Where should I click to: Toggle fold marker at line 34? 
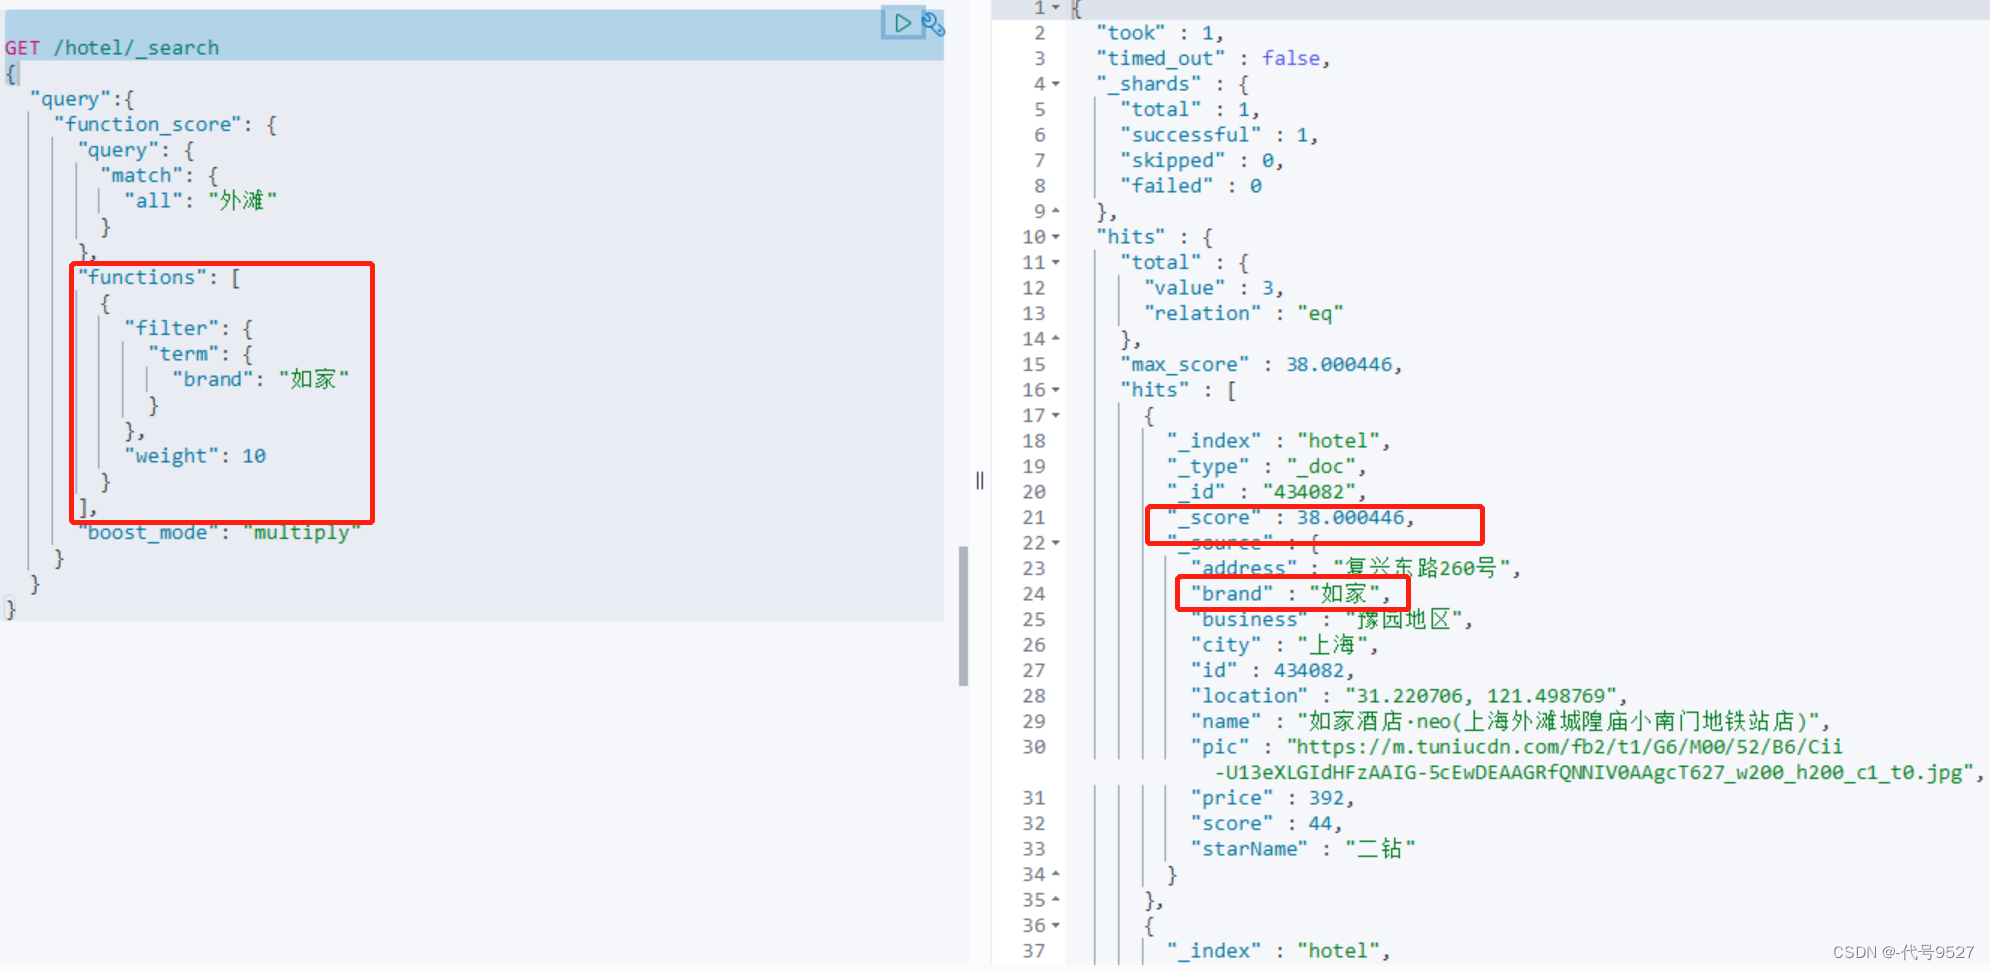tap(1055, 874)
